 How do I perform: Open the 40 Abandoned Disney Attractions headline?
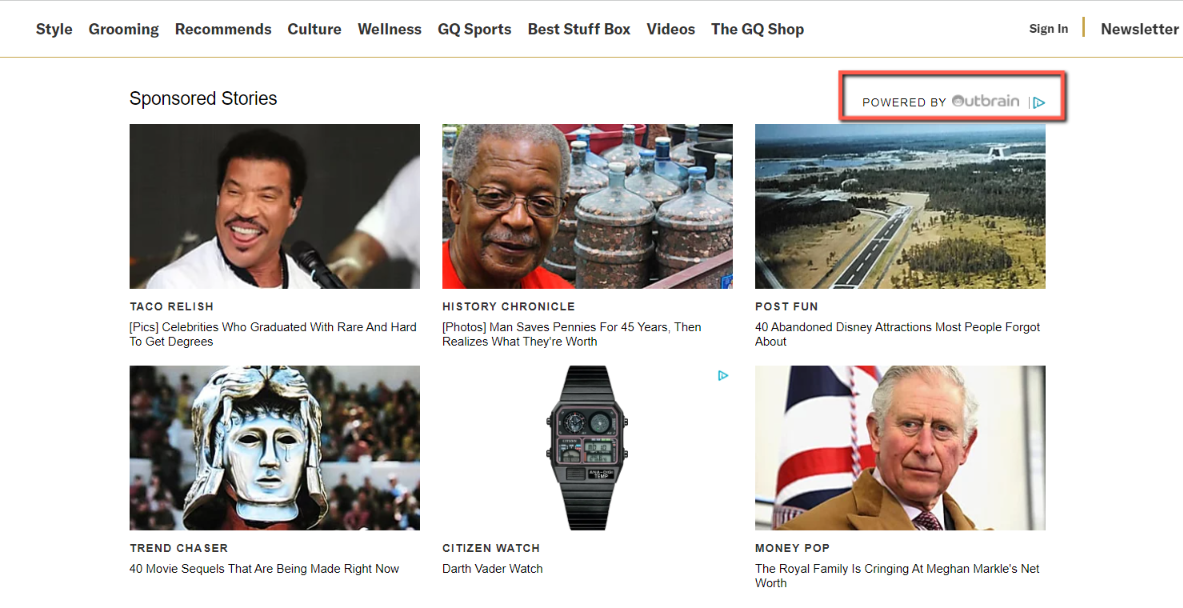[897, 334]
